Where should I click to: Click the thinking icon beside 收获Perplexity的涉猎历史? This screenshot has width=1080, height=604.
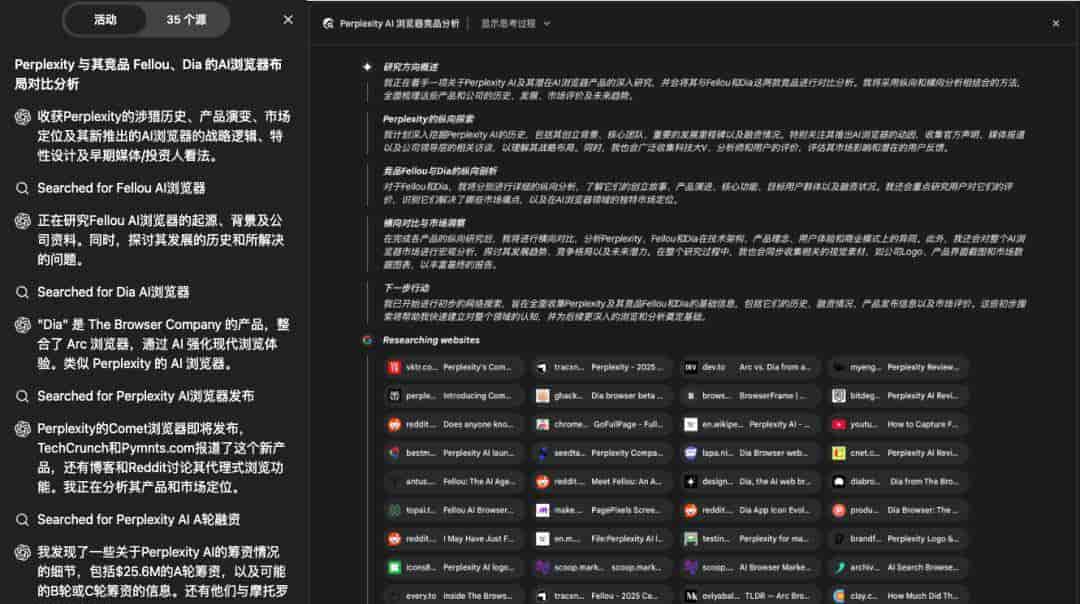click(23, 117)
